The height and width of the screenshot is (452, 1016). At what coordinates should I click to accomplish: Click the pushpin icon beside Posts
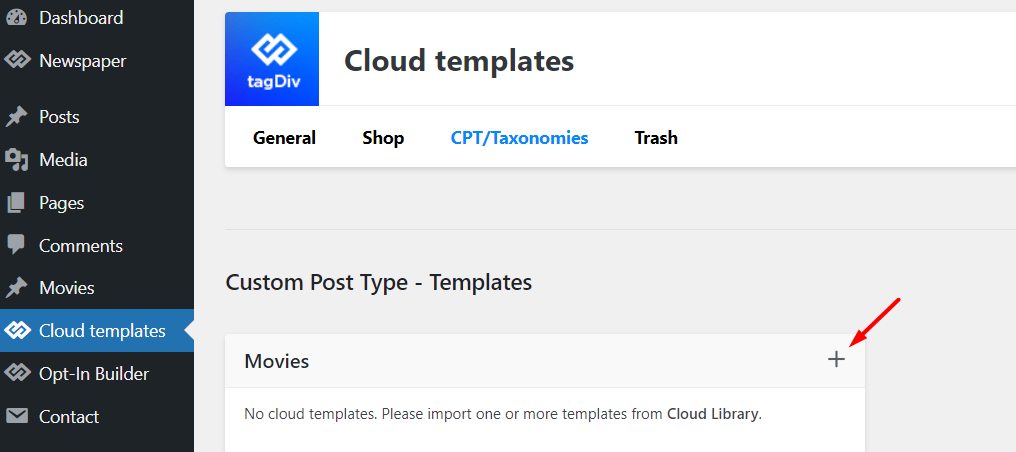(17, 117)
